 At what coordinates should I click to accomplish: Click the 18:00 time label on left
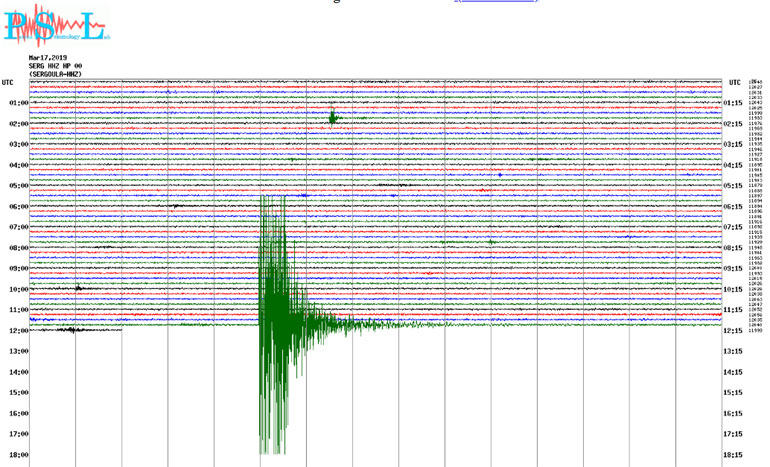tap(18, 455)
